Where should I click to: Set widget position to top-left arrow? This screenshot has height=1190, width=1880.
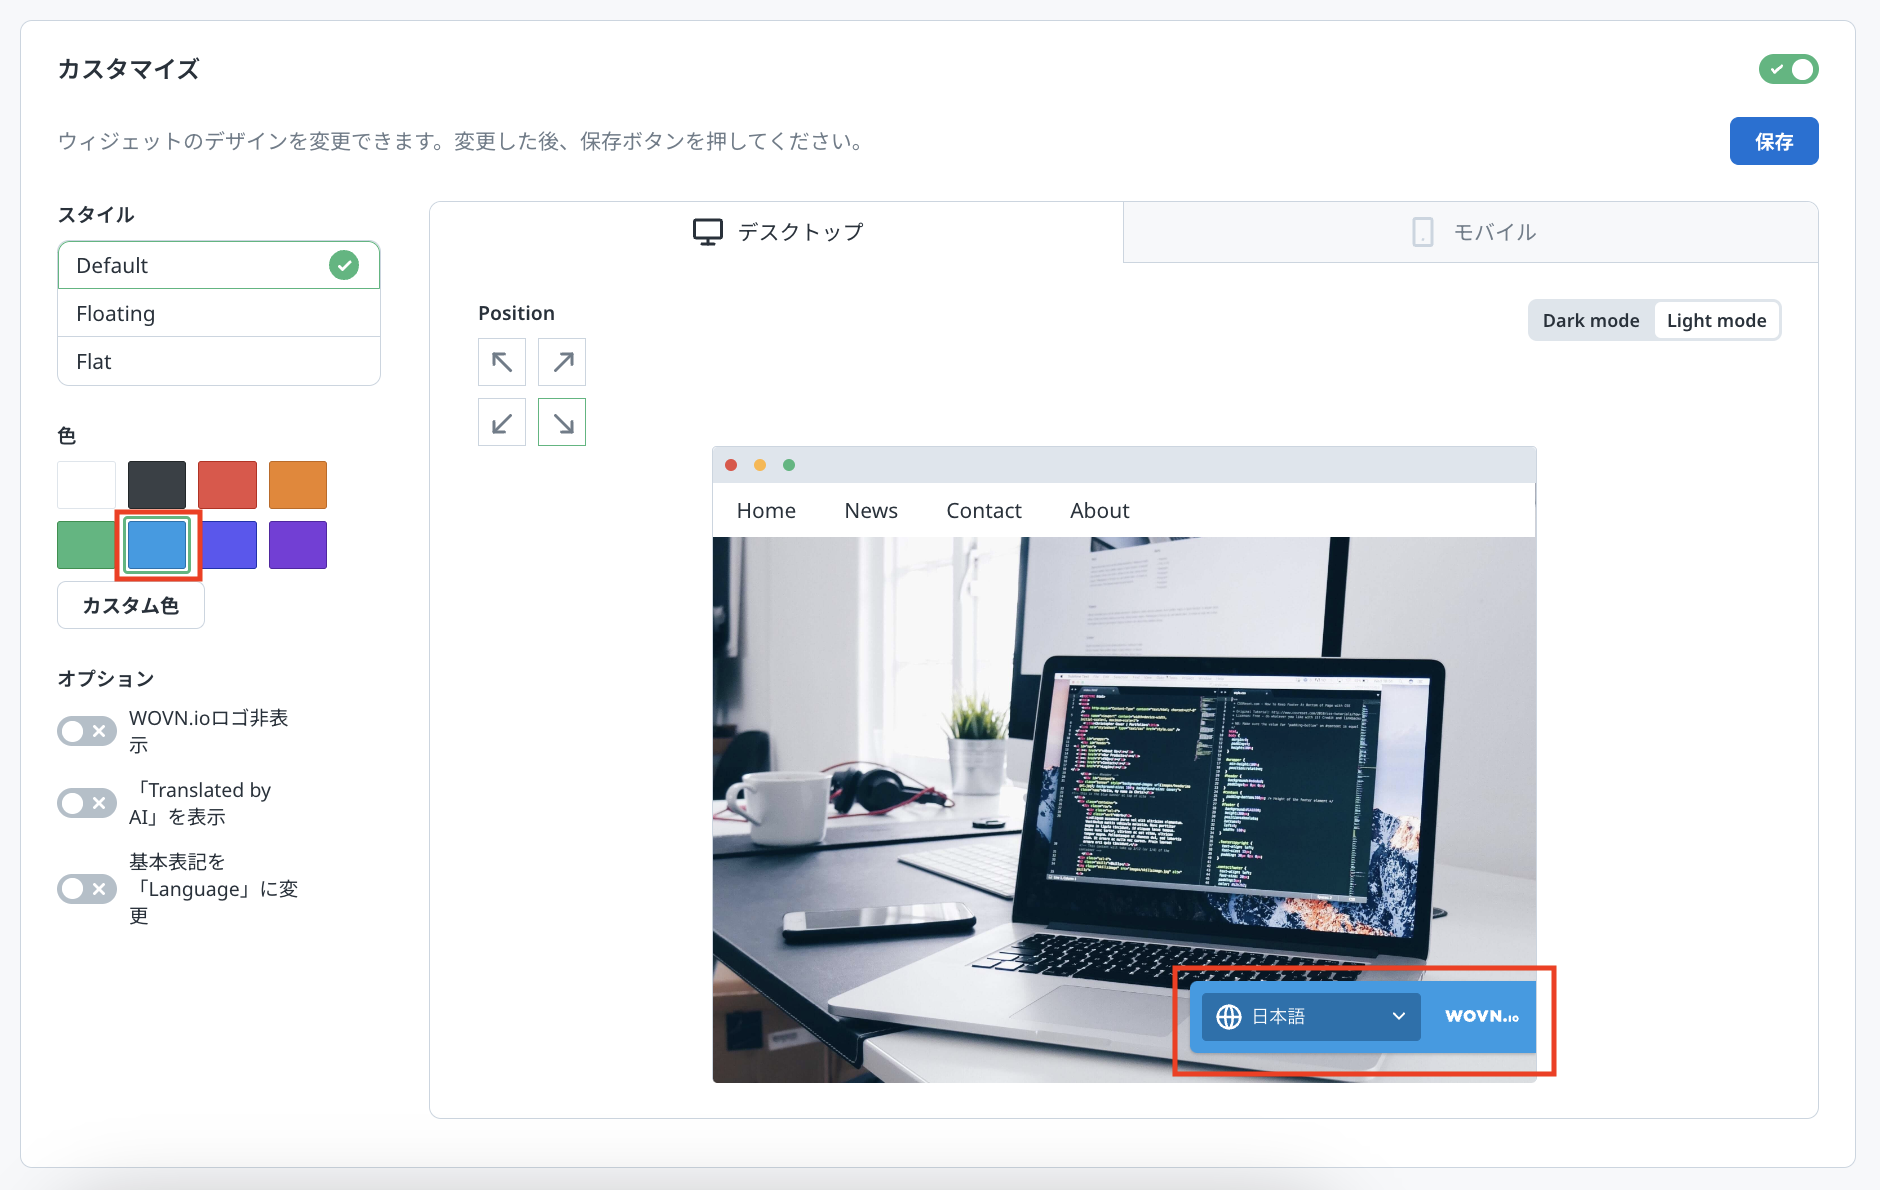[502, 362]
